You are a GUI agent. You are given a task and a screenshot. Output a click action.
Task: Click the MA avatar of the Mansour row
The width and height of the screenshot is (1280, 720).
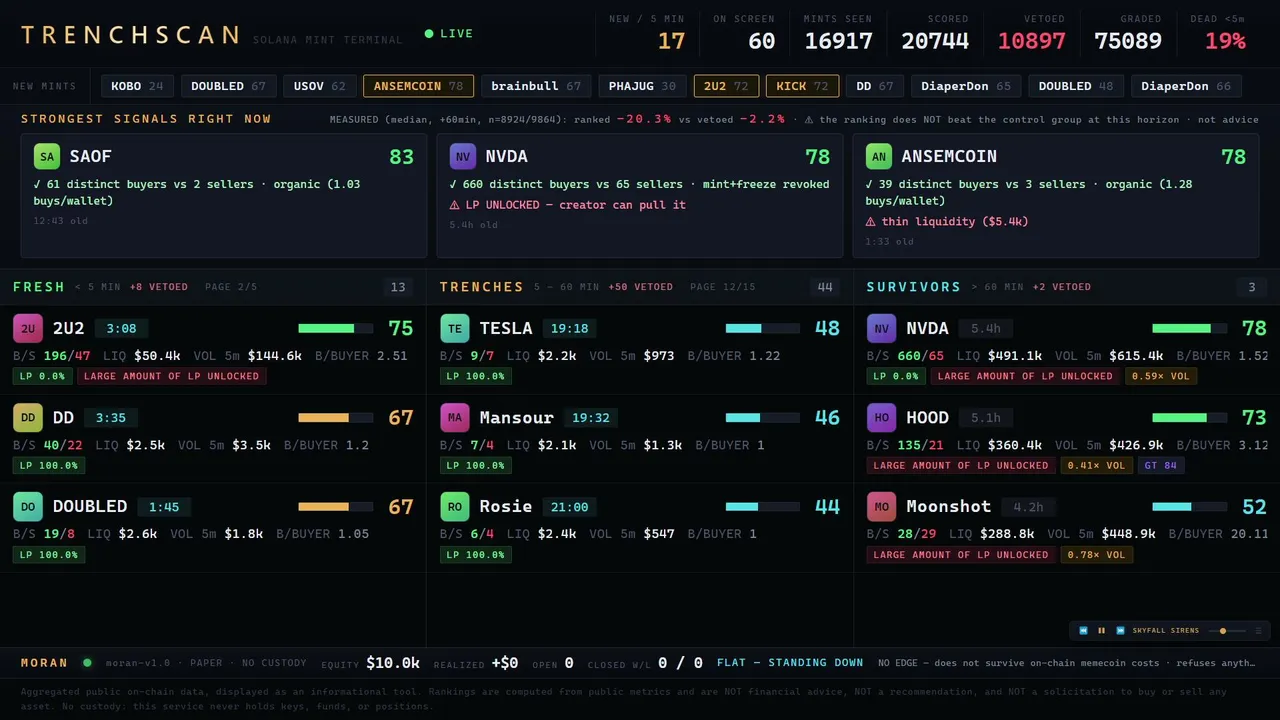tap(455, 418)
